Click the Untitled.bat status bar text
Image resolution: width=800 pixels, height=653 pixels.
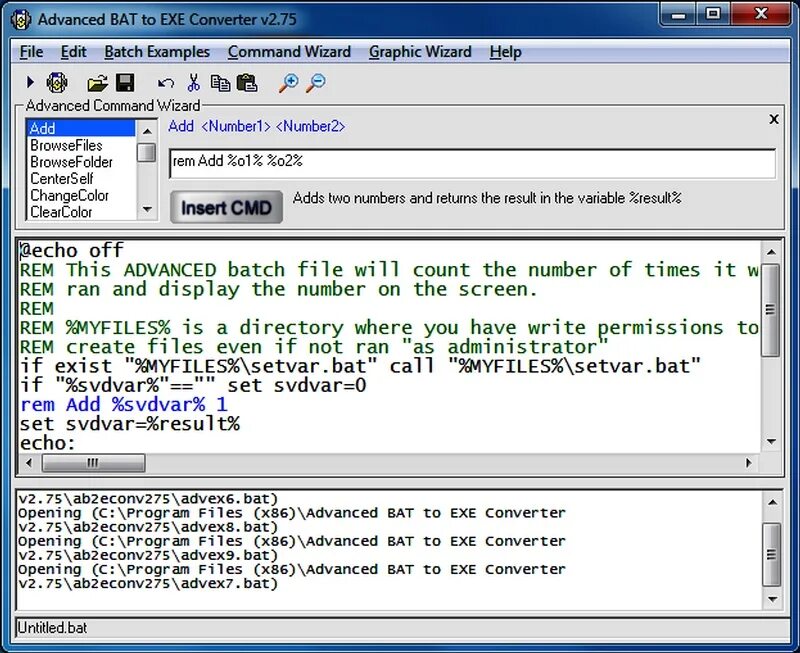[52, 627]
